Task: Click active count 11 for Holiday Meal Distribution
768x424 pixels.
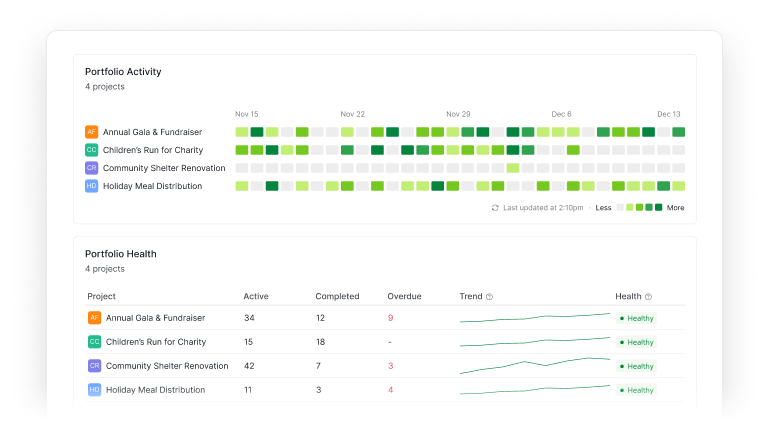Action: (248, 390)
